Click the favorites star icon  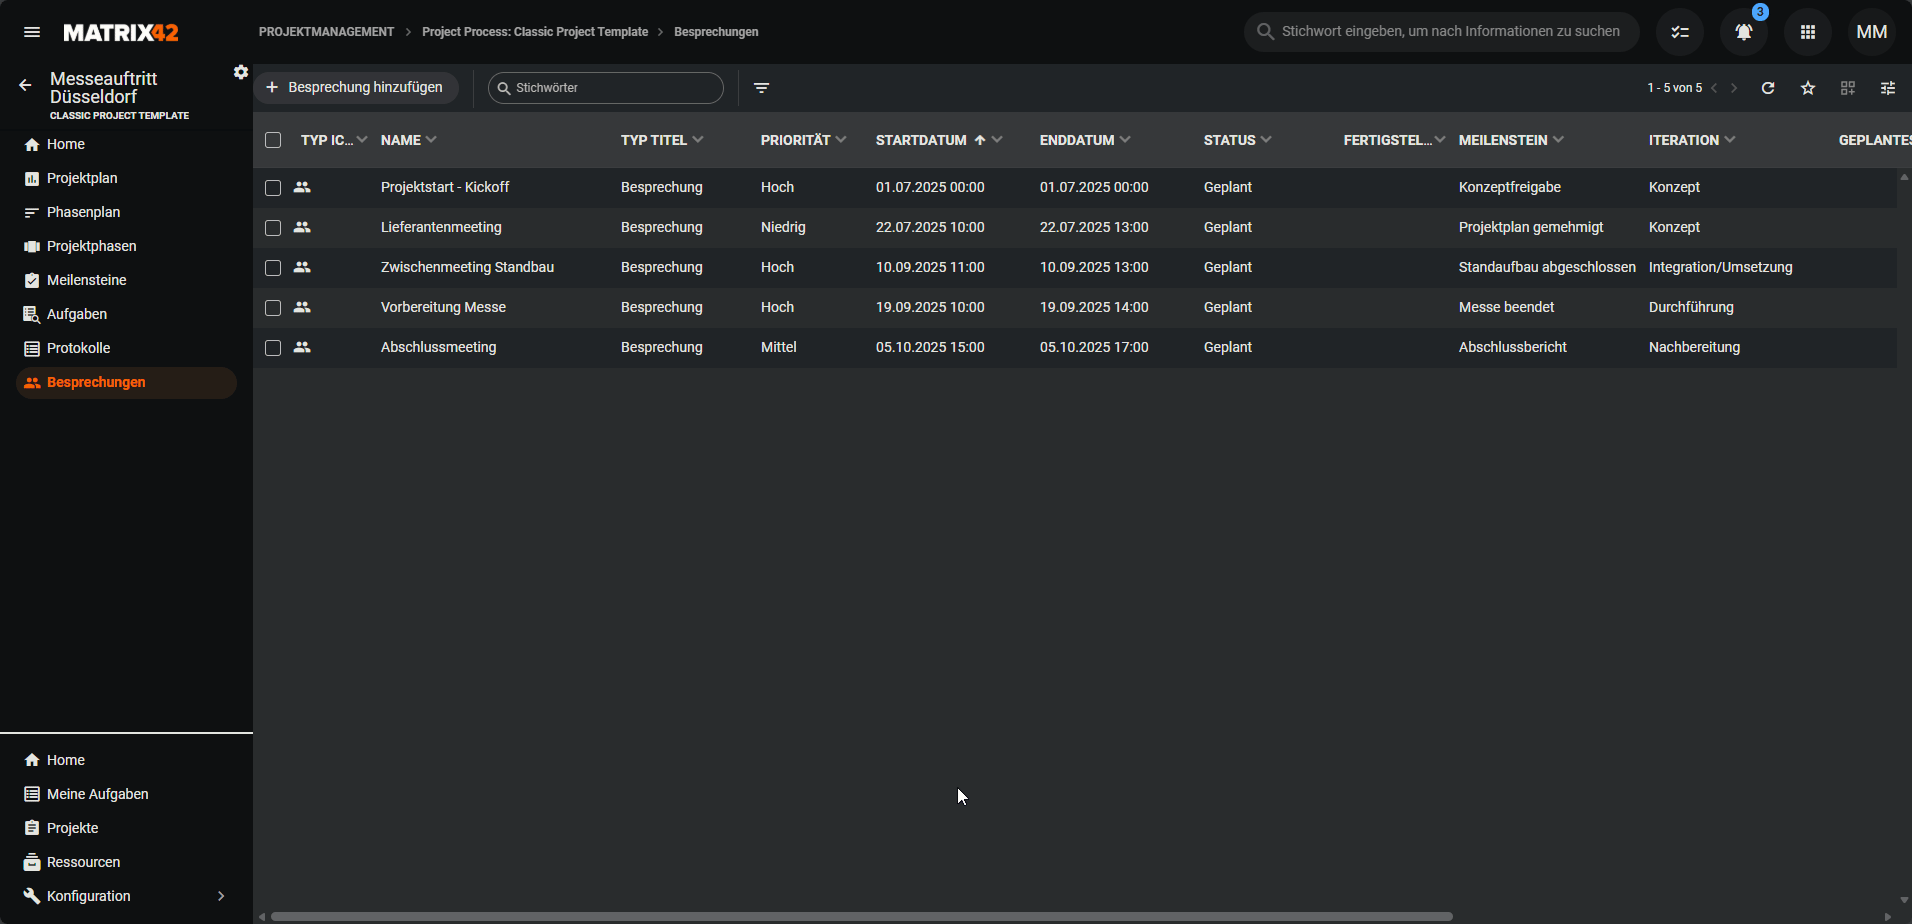tap(1808, 88)
